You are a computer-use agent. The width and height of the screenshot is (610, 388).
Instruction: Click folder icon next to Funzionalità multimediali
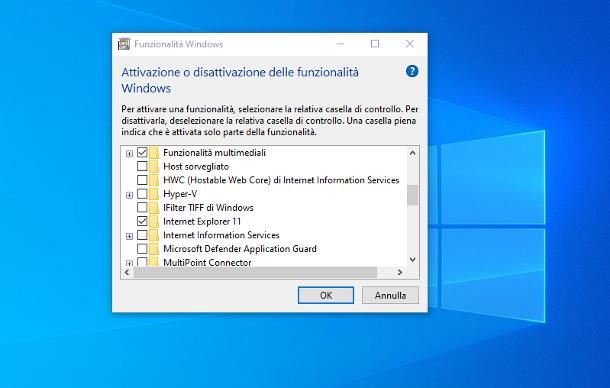(154, 153)
